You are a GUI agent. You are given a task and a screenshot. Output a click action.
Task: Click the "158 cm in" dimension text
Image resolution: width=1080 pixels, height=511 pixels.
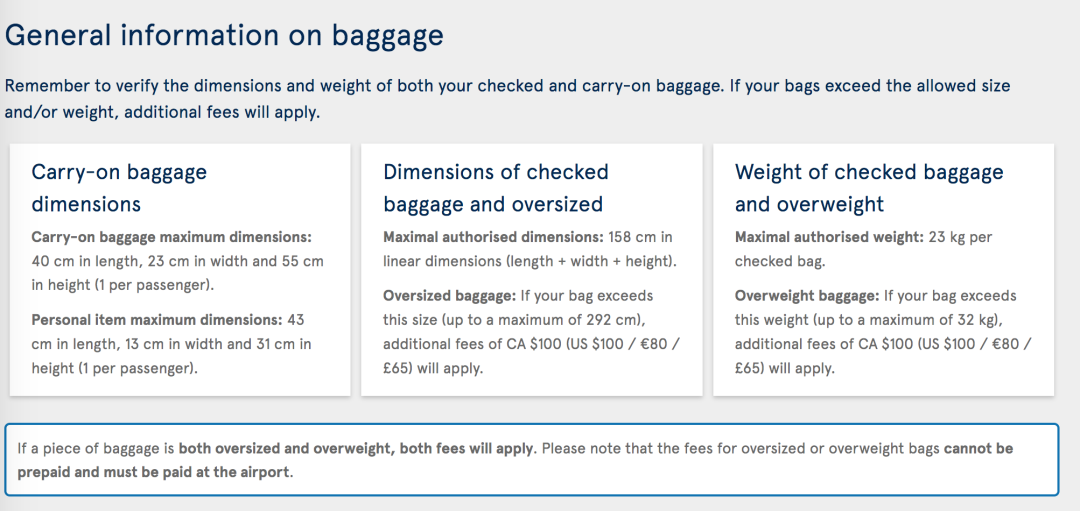click(x=640, y=238)
